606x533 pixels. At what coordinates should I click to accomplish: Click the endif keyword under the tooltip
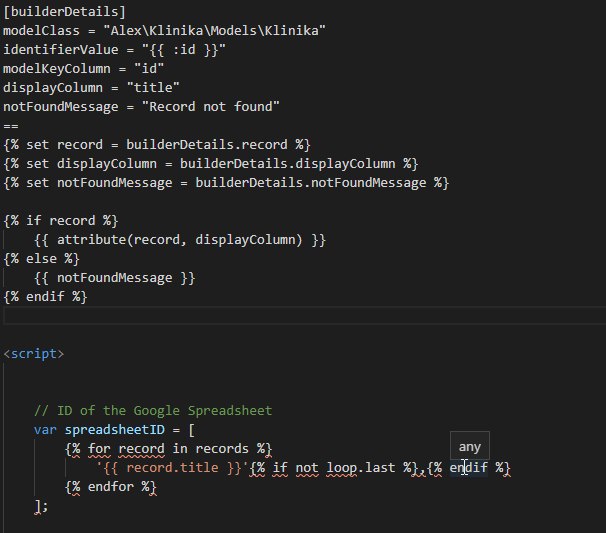(468, 468)
